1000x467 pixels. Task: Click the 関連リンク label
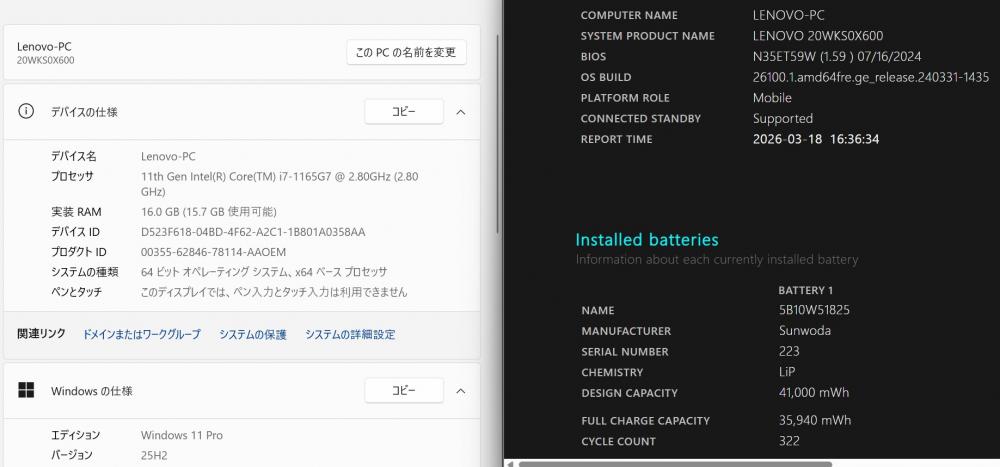coord(41,334)
